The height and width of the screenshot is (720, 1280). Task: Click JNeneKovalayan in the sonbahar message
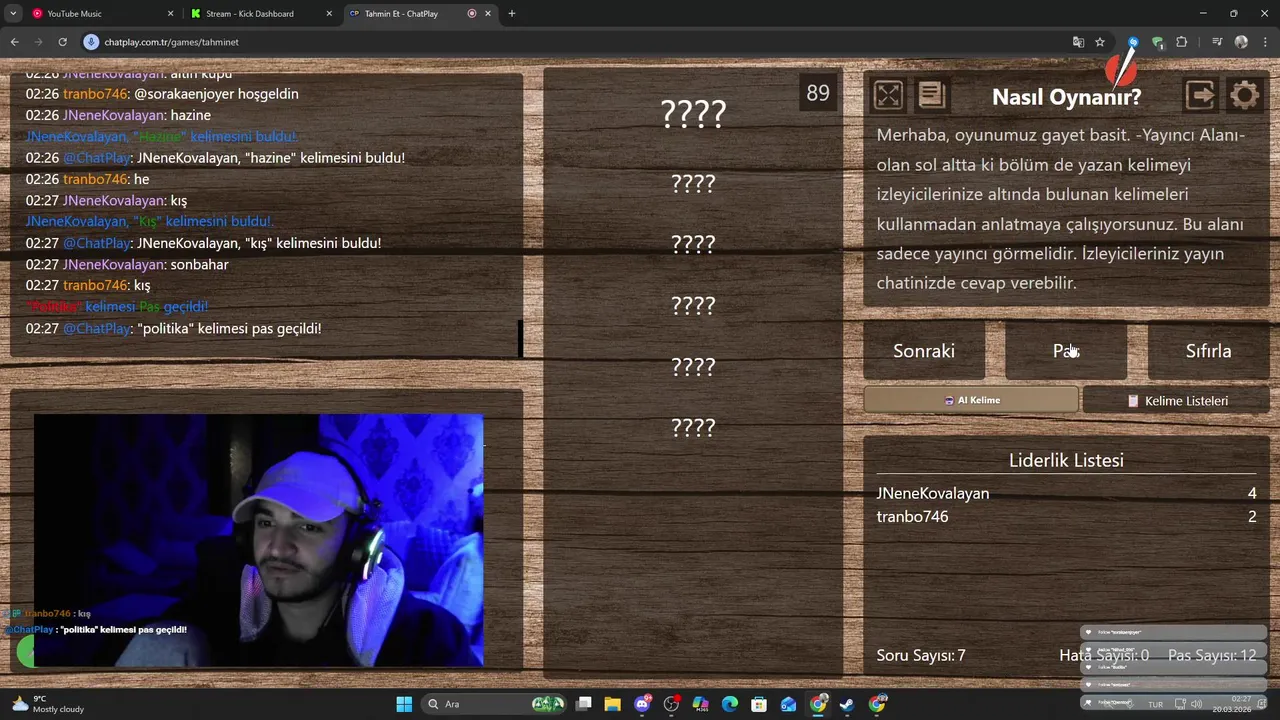(113, 264)
